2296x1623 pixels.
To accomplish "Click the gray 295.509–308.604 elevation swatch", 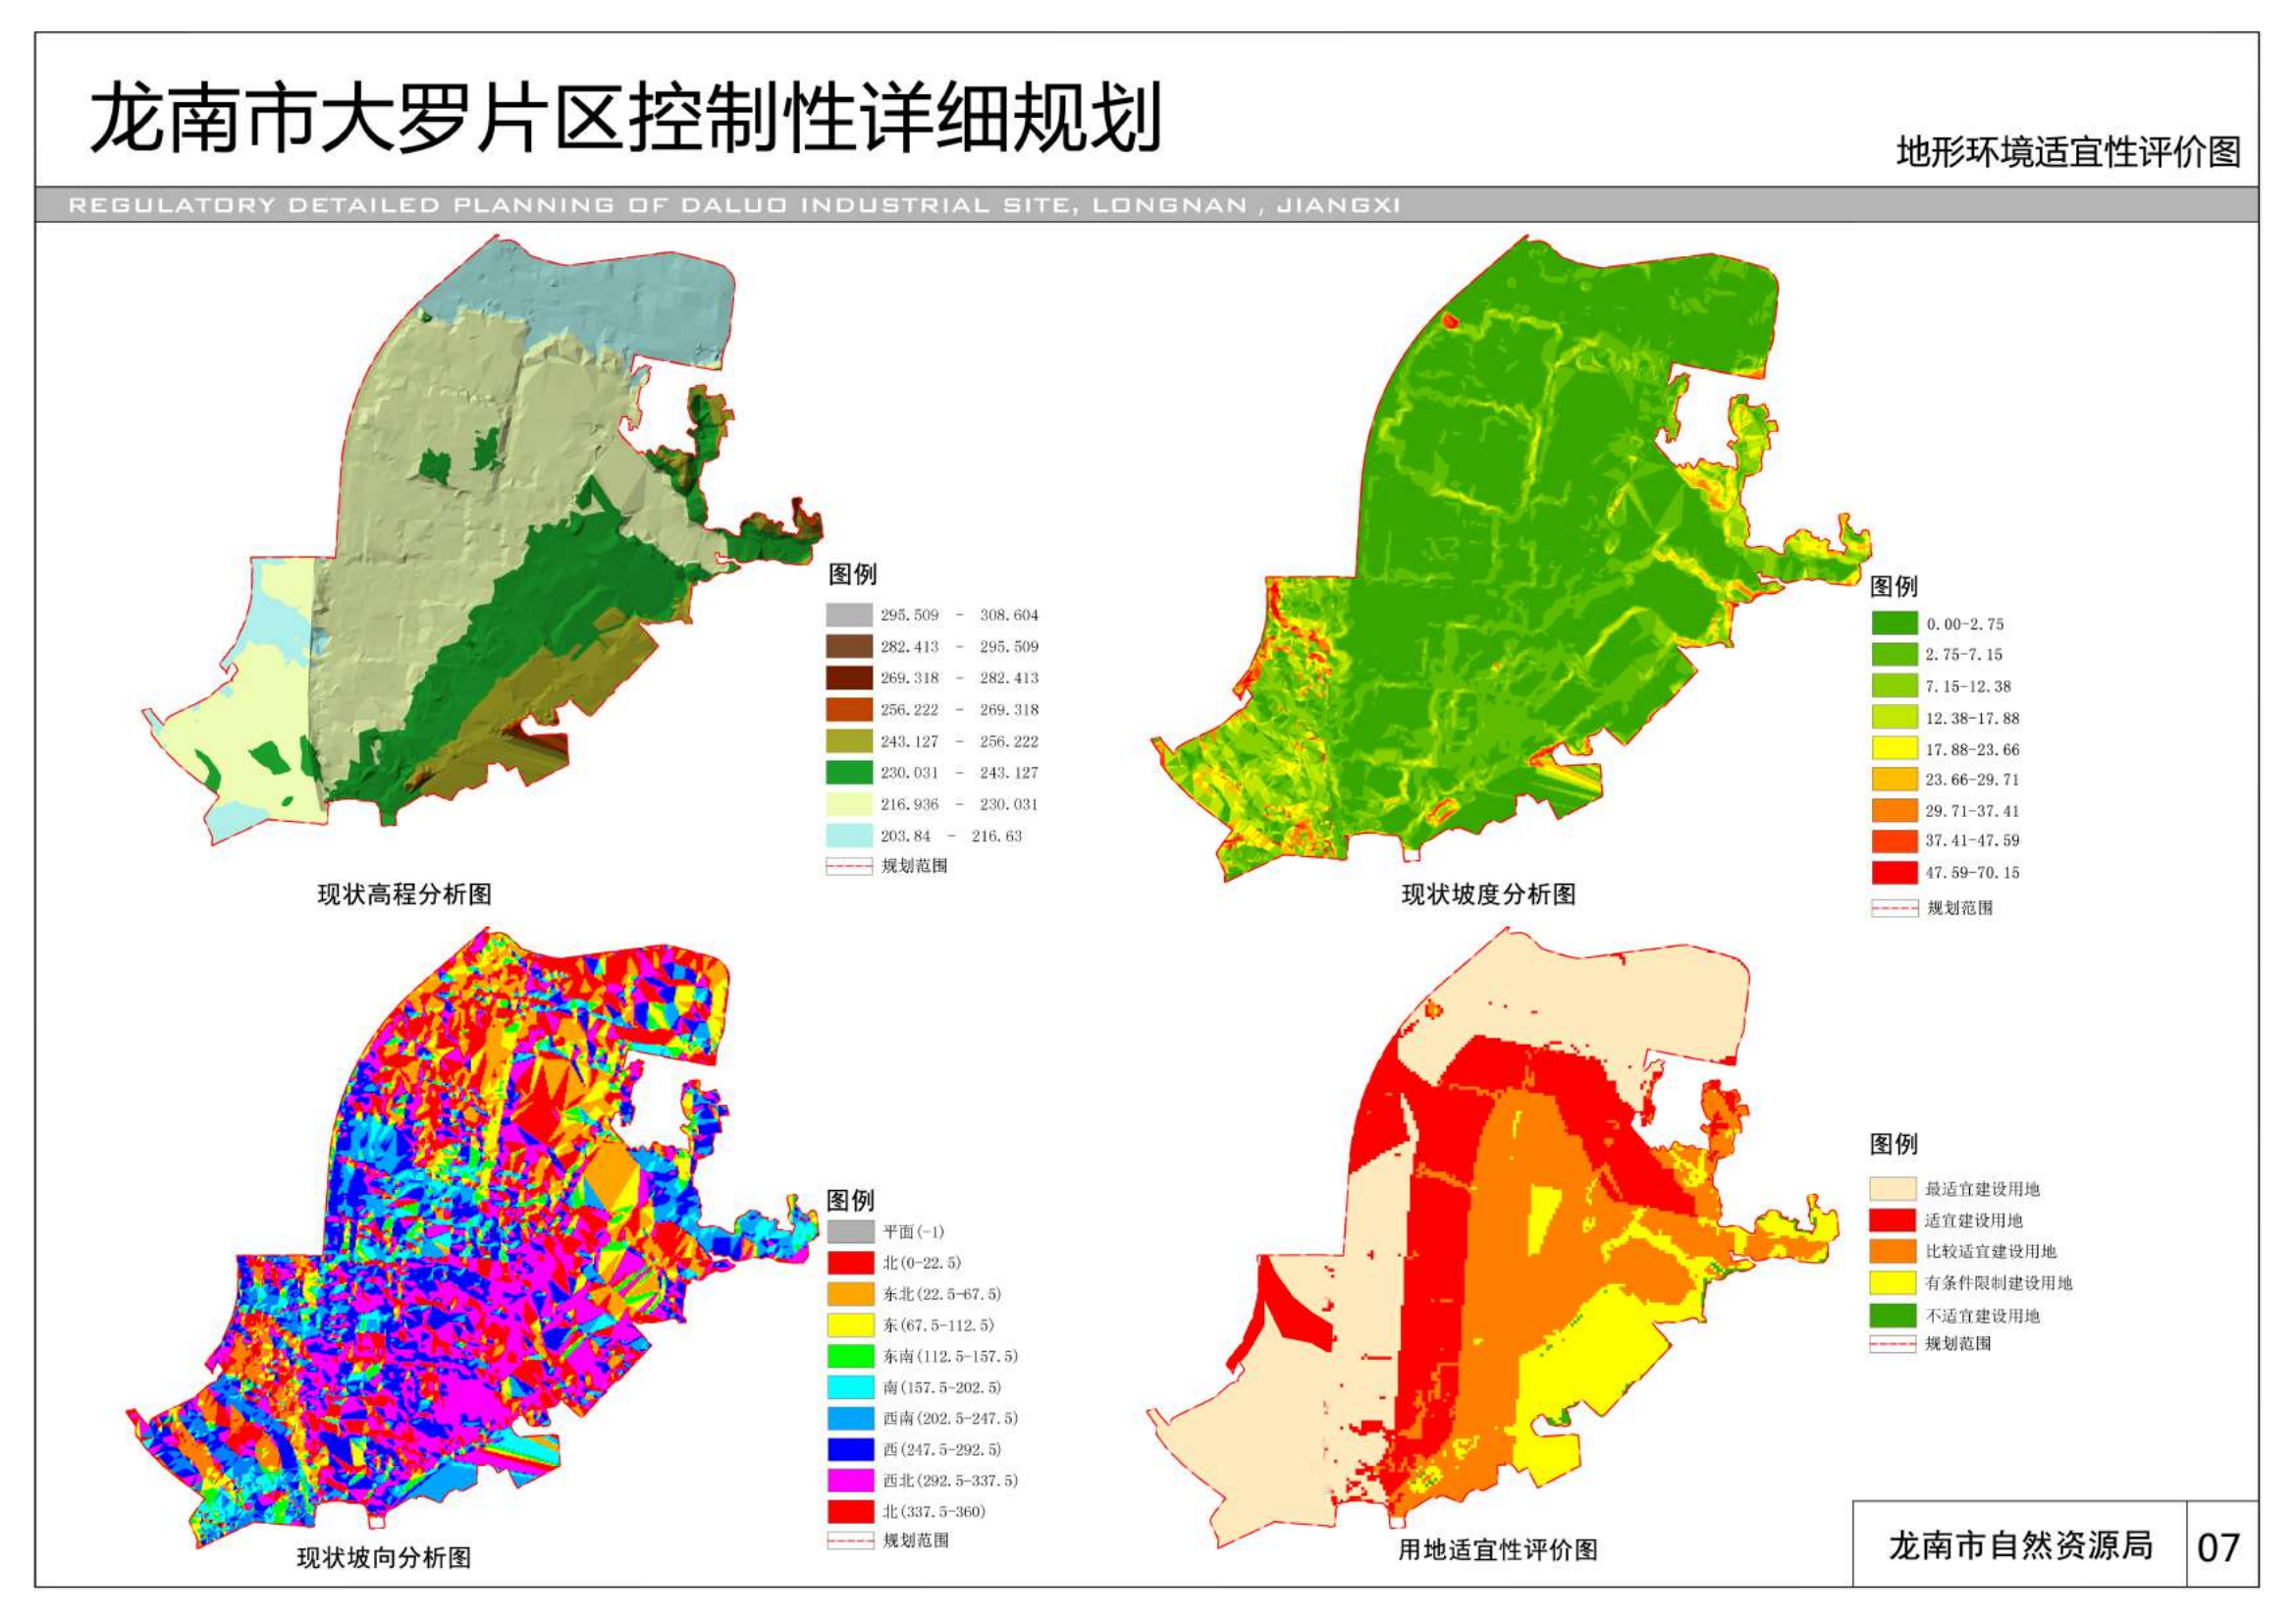I will pyautogui.click(x=849, y=615).
